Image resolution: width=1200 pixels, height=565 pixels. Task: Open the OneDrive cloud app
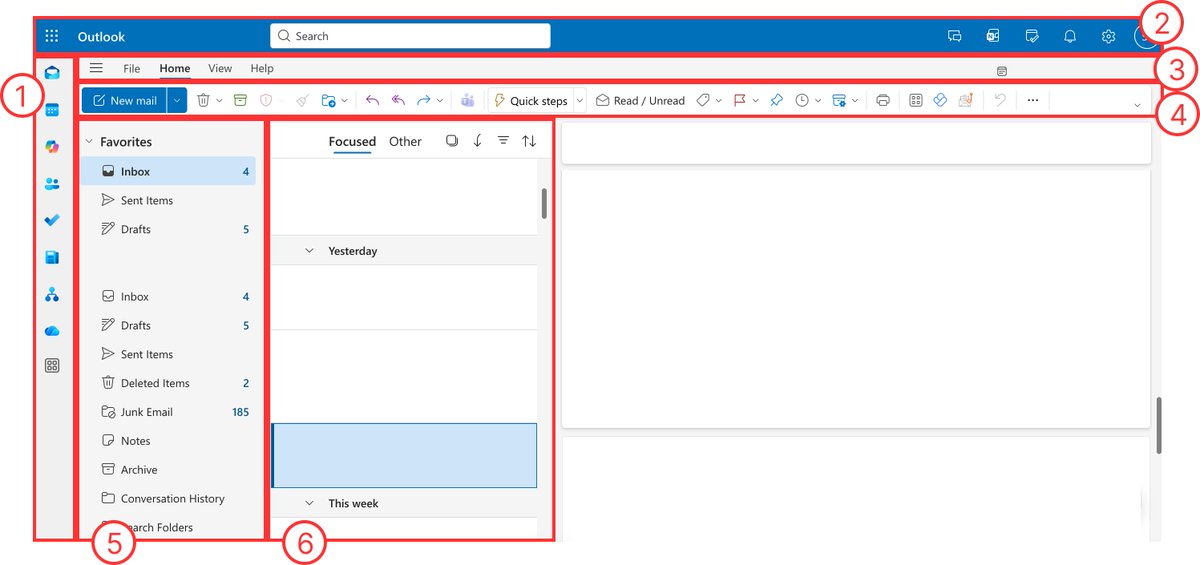tap(52, 331)
